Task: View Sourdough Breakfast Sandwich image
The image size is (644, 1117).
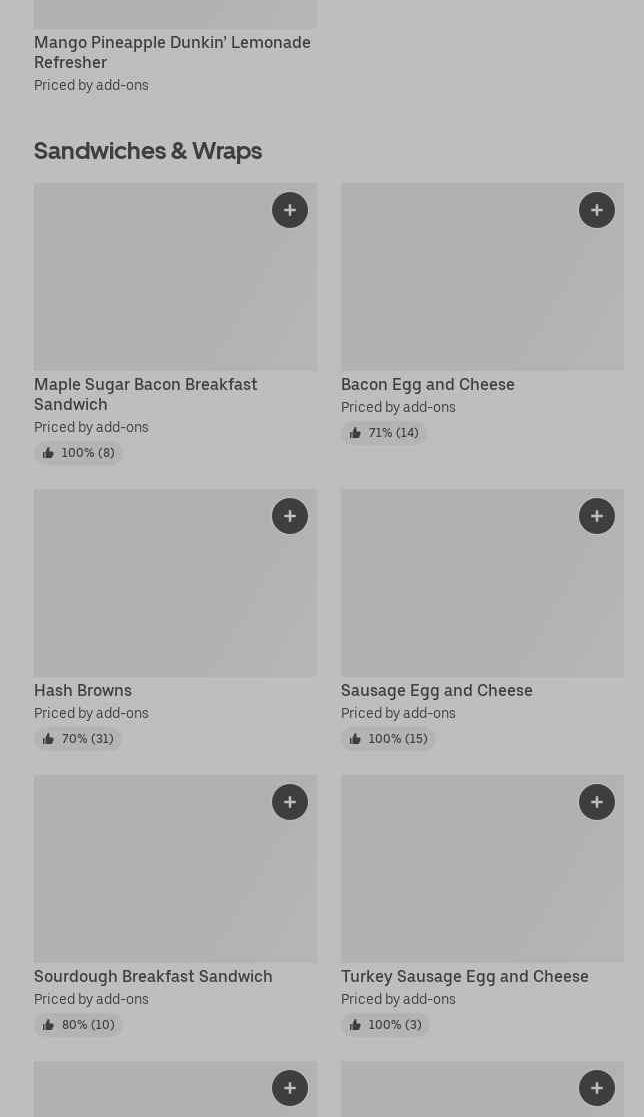Action: click(175, 869)
